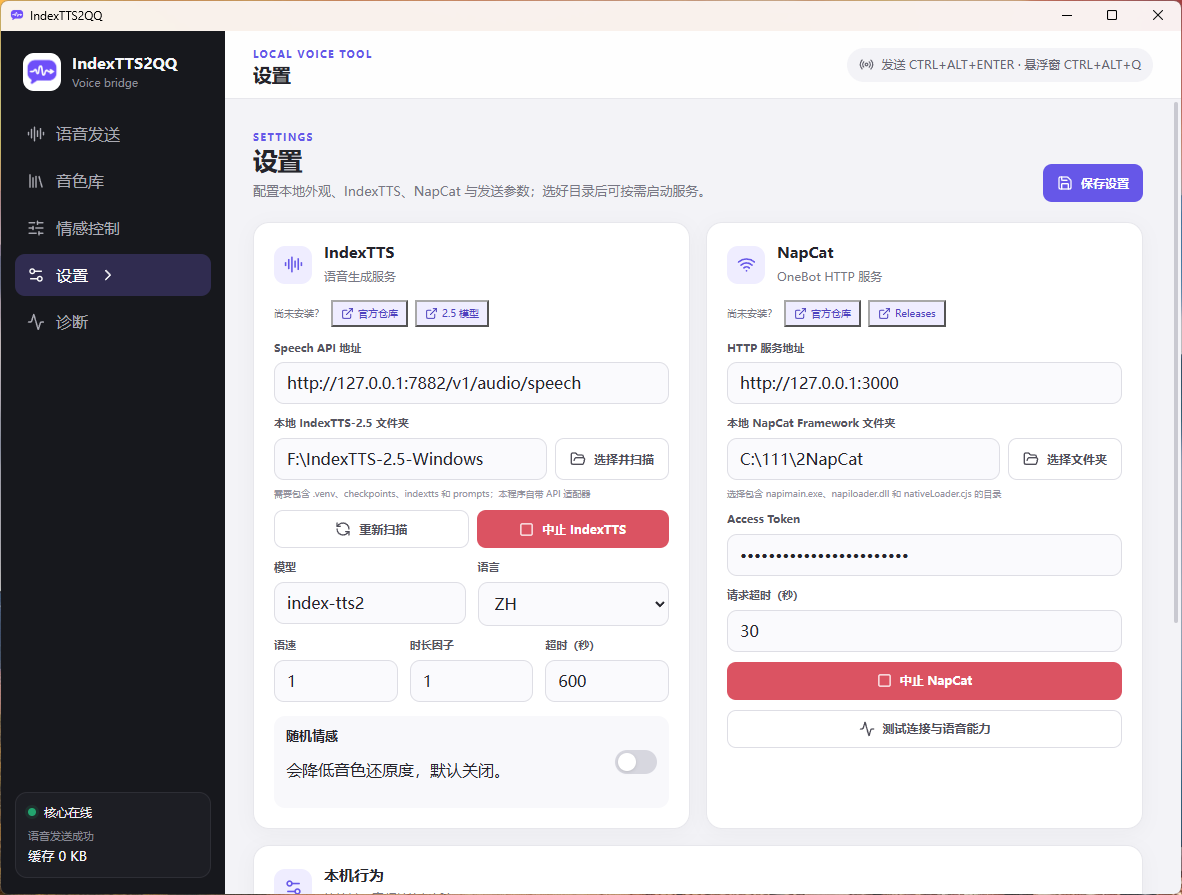Click the IndexTTS2QQ title bar app icon
The image size is (1182, 895).
[x=17, y=15]
